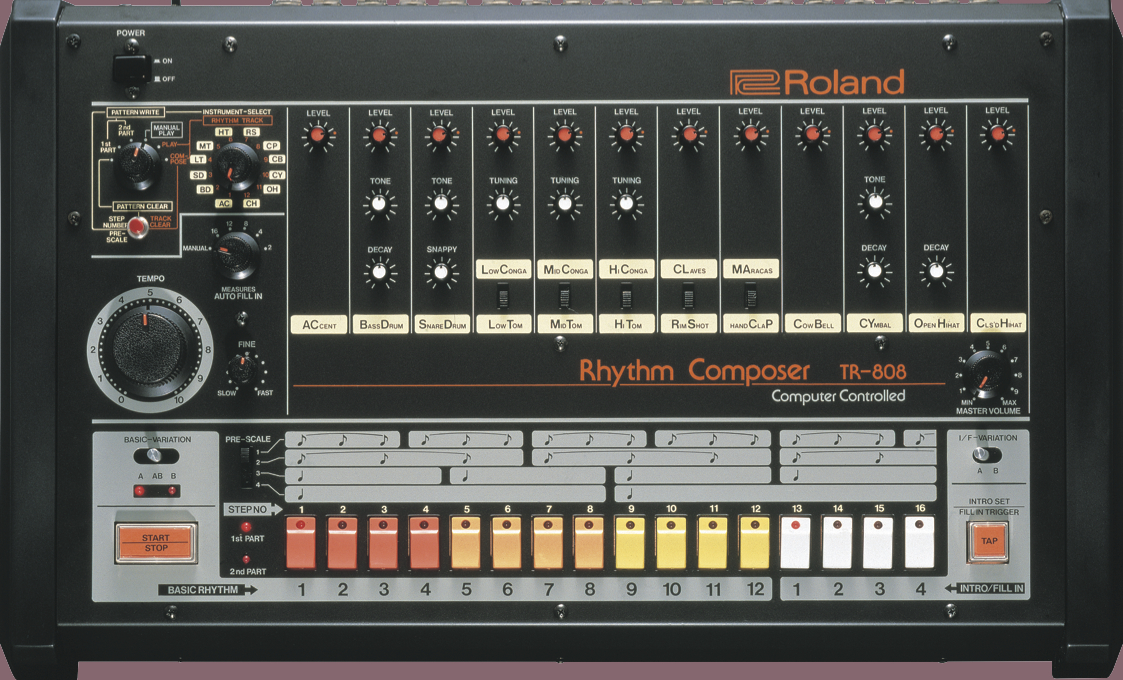Screen dimensions: 1123x680
Task: Click the Low Tom tuning knob
Action: coord(503,203)
